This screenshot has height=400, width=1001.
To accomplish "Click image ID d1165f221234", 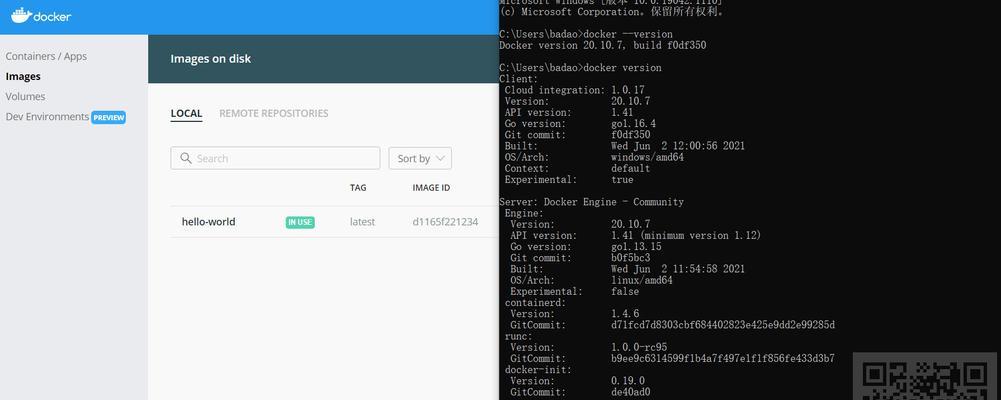I will [x=445, y=222].
